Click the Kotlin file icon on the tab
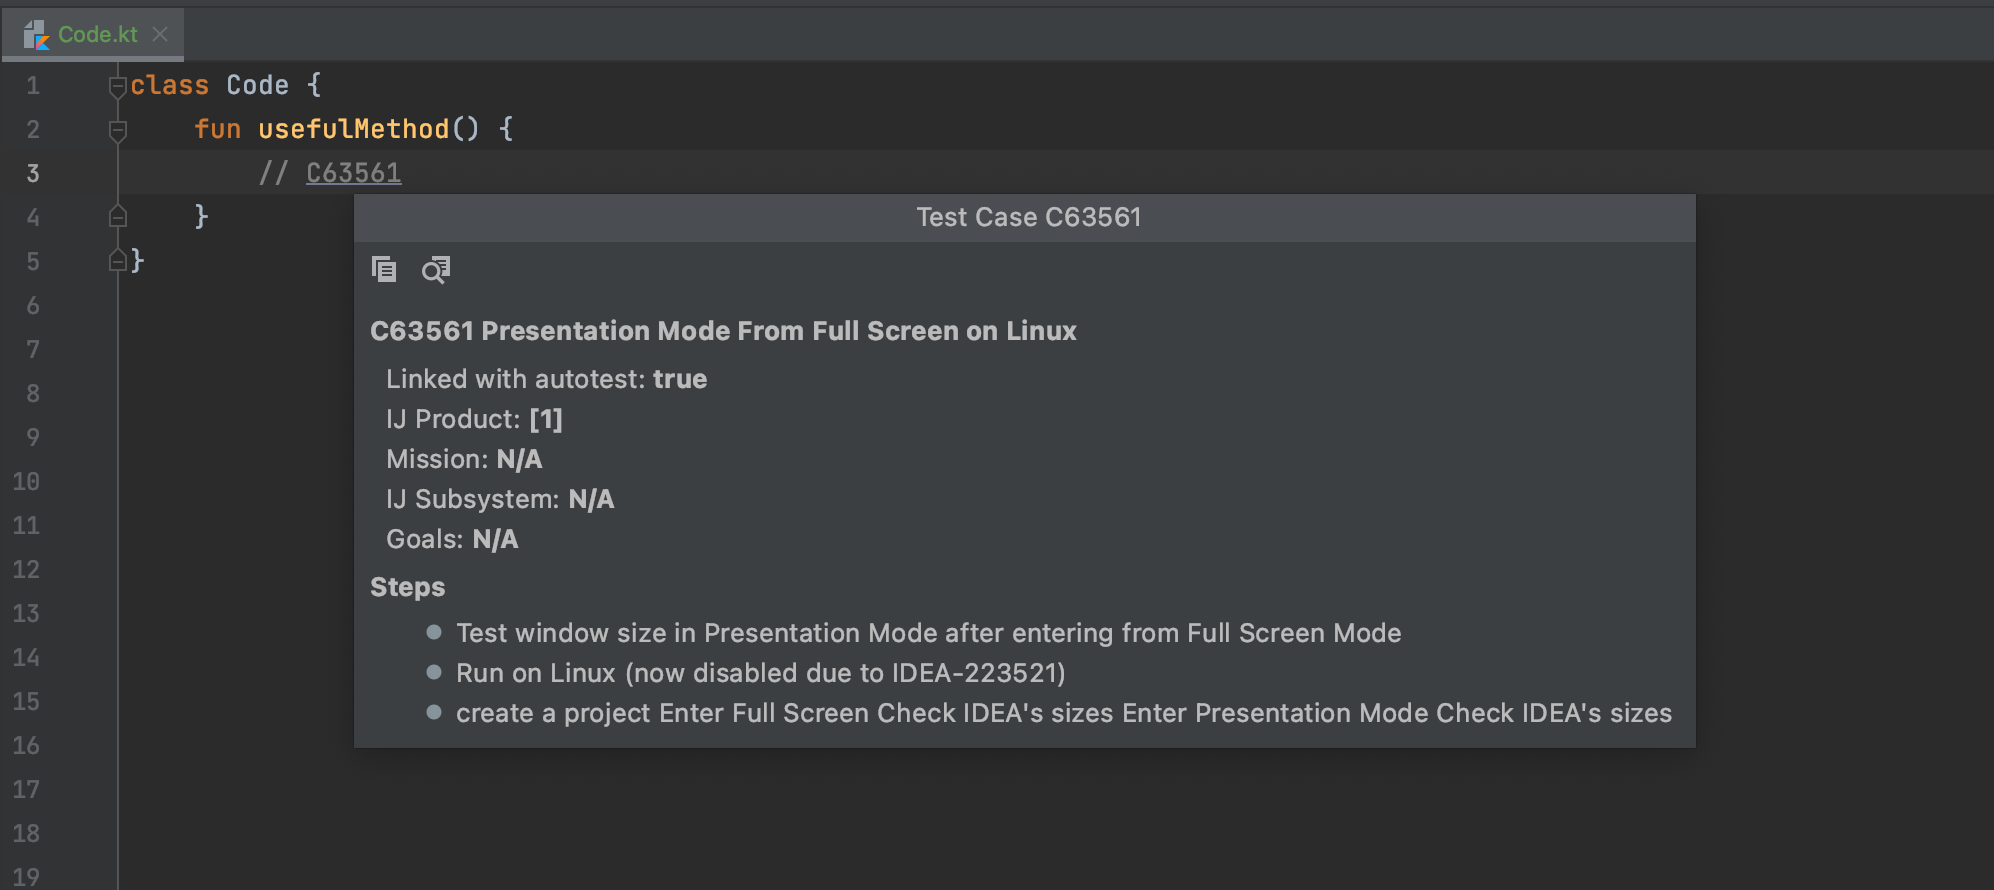This screenshot has width=1994, height=890. click(36, 35)
